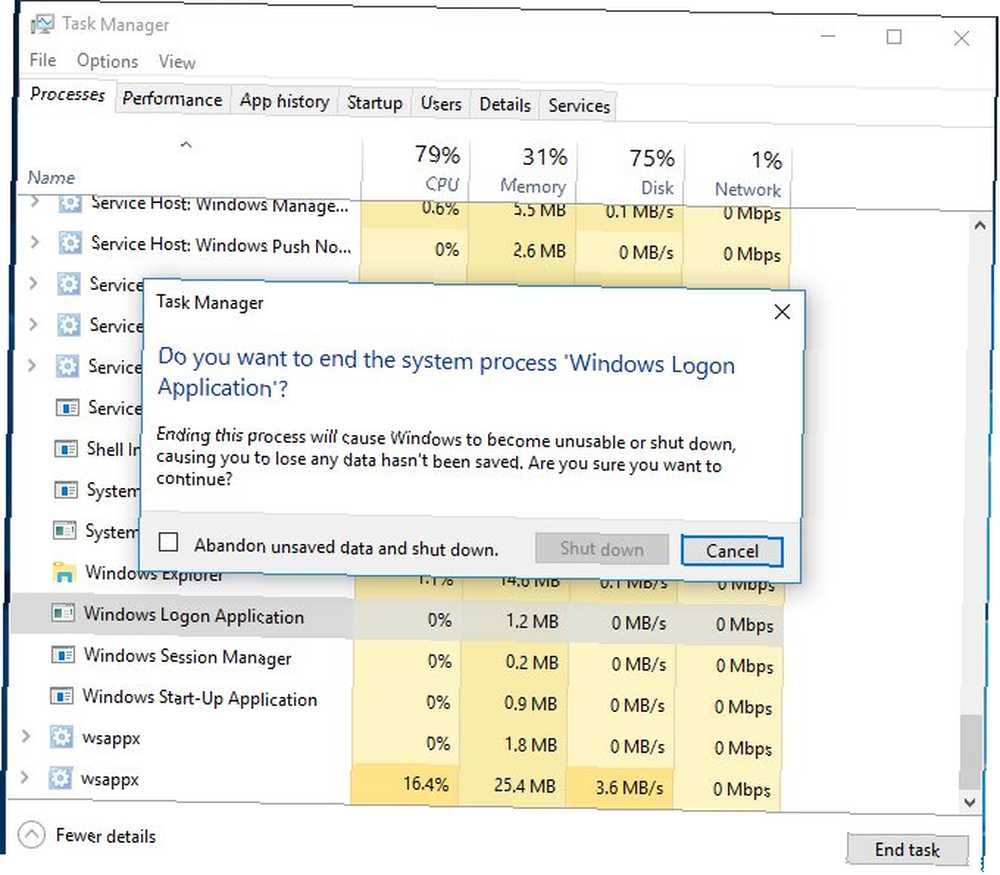Expand the first wsappx row
Viewport: 1000px width, 875px height.
[x=26, y=736]
